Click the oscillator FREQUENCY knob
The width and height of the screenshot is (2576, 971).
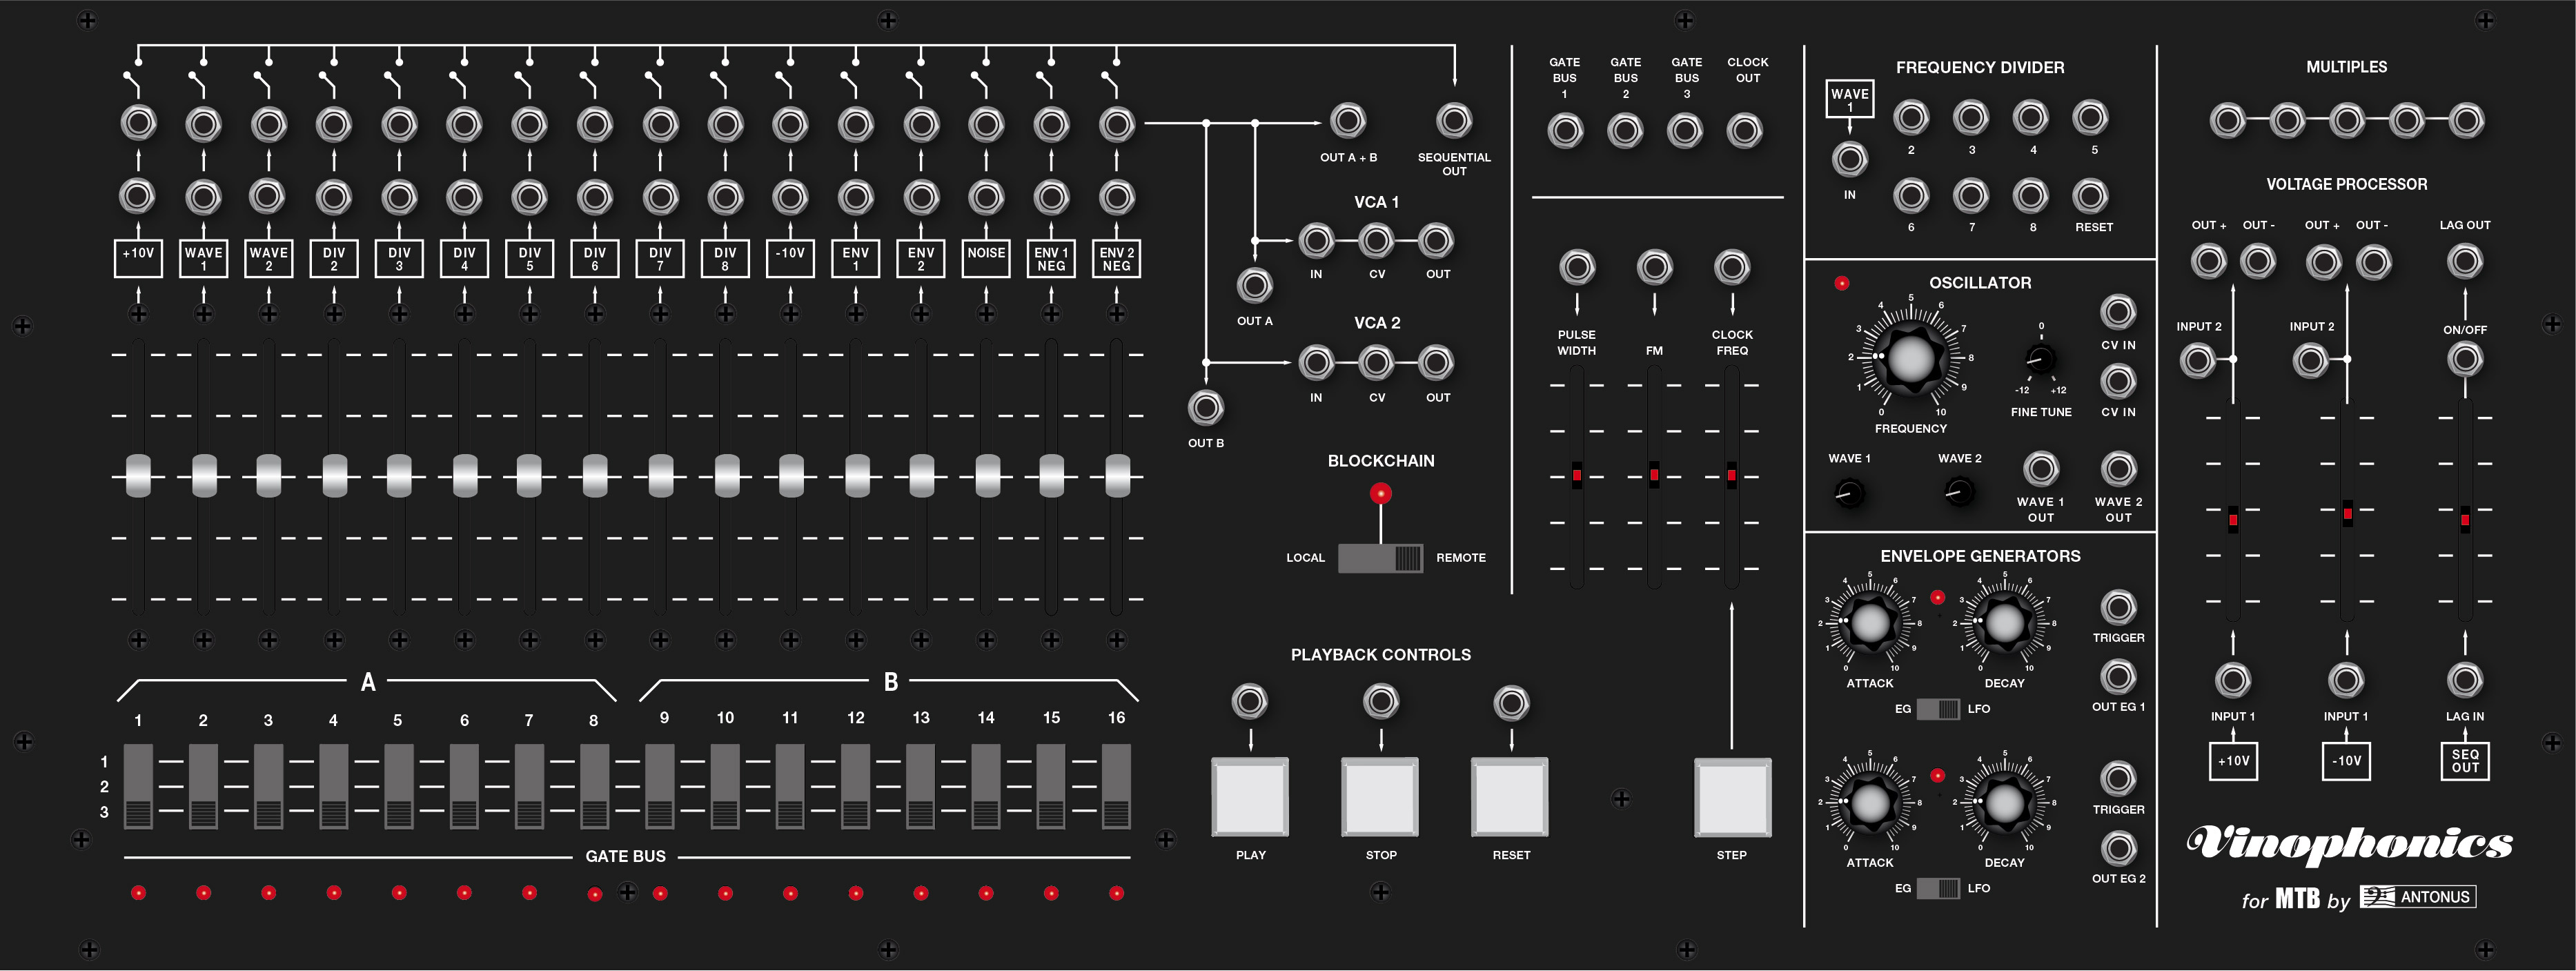pos(1910,358)
